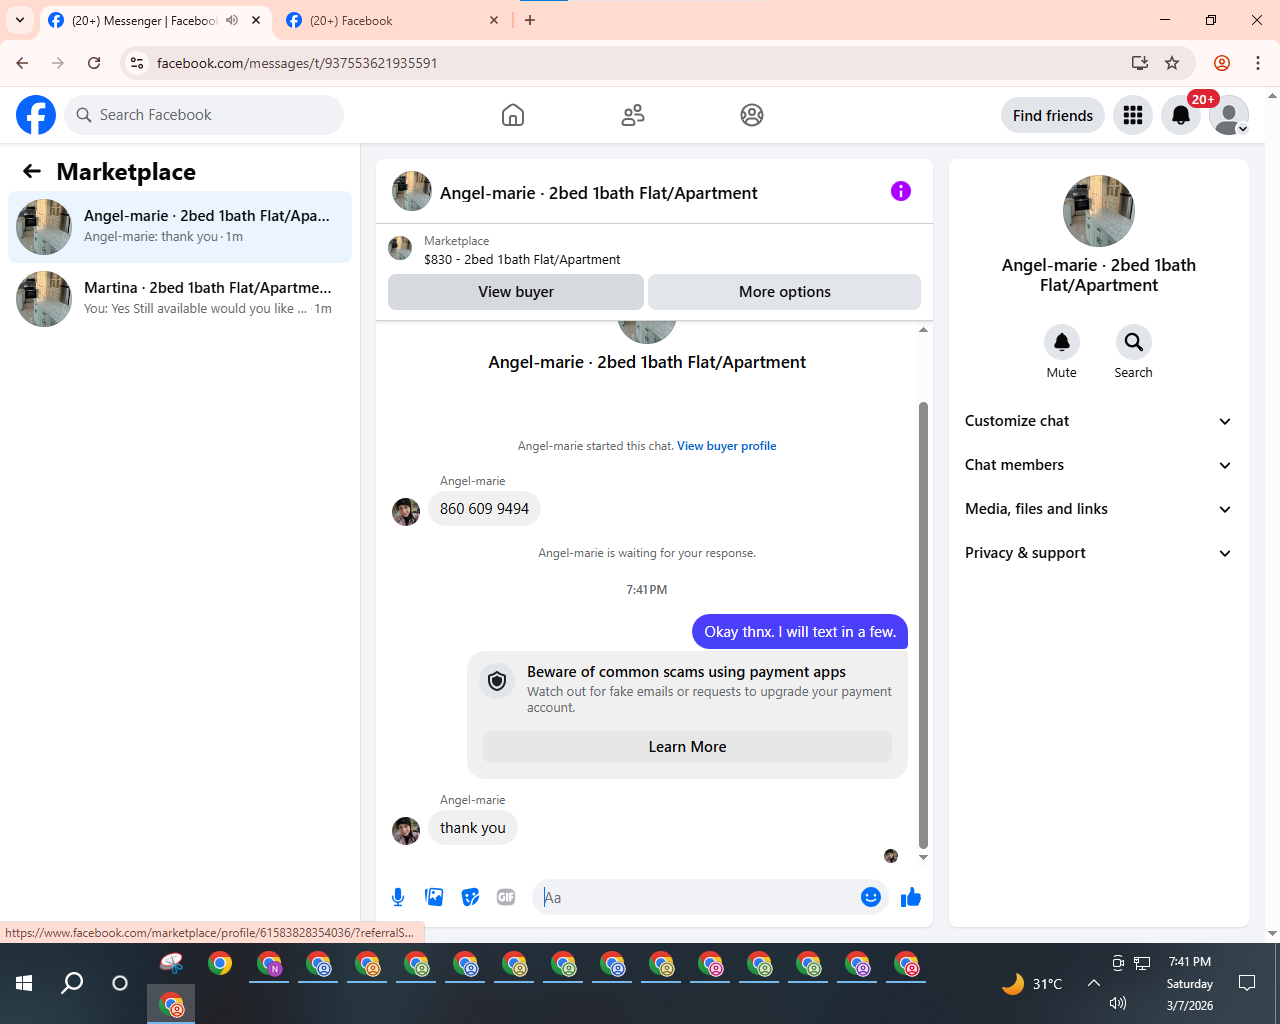Open Chrome three-dot menu
The width and height of the screenshot is (1280, 1024).
[x=1258, y=63]
